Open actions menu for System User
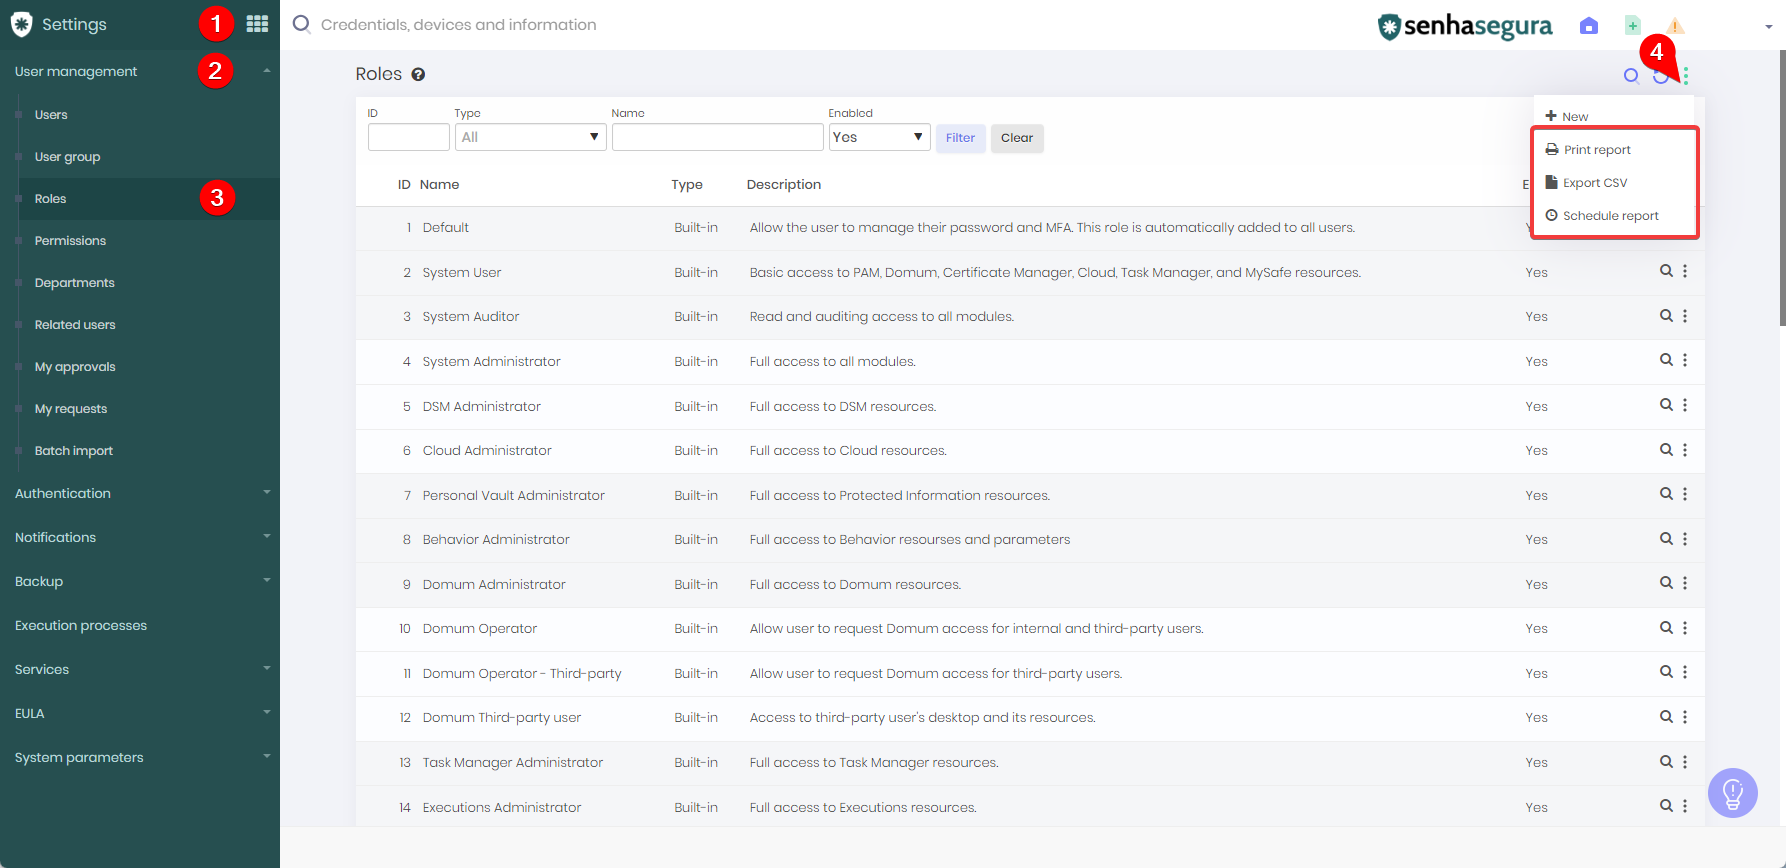 [x=1685, y=271]
